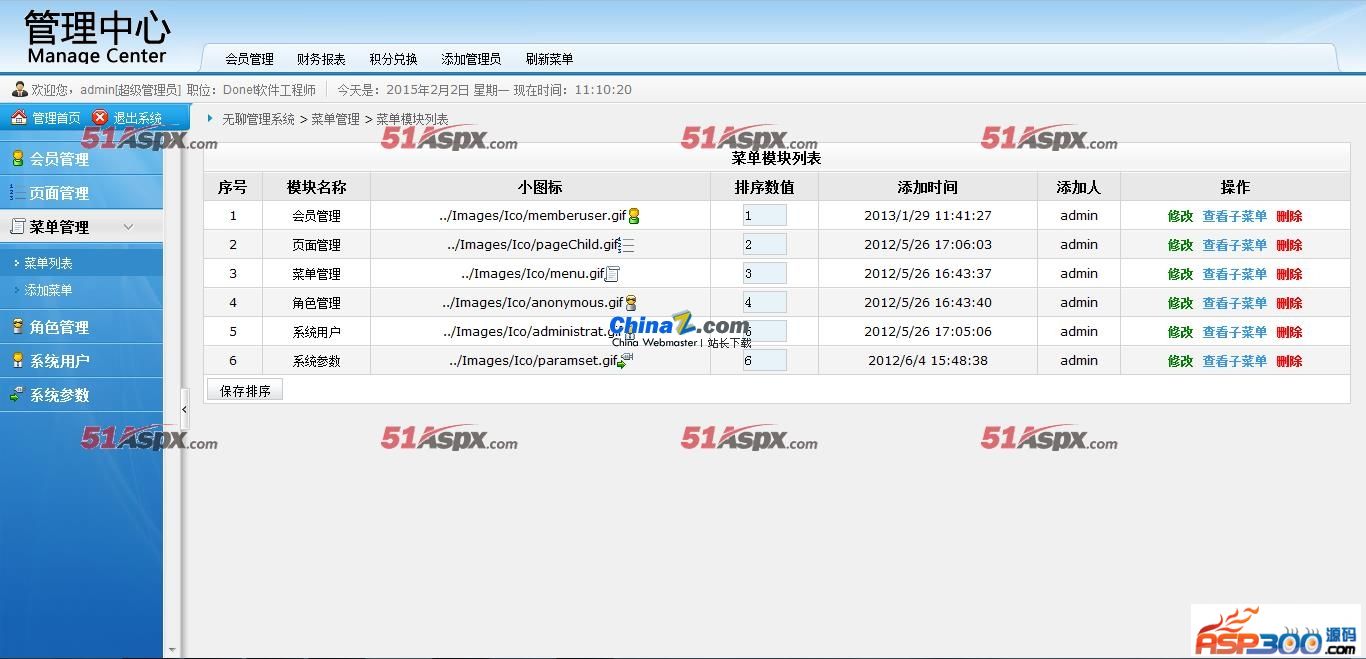Collapse the 菜单管理 section chevron
The width and height of the screenshot is (1366, 659).
(x=128, y=227)
